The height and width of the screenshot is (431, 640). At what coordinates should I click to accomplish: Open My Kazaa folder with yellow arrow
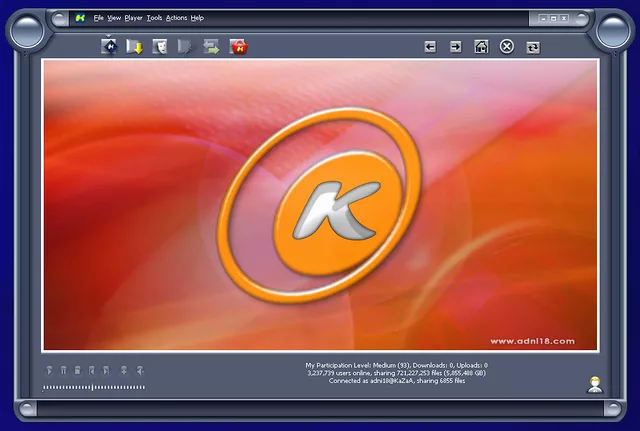(134, 46)
